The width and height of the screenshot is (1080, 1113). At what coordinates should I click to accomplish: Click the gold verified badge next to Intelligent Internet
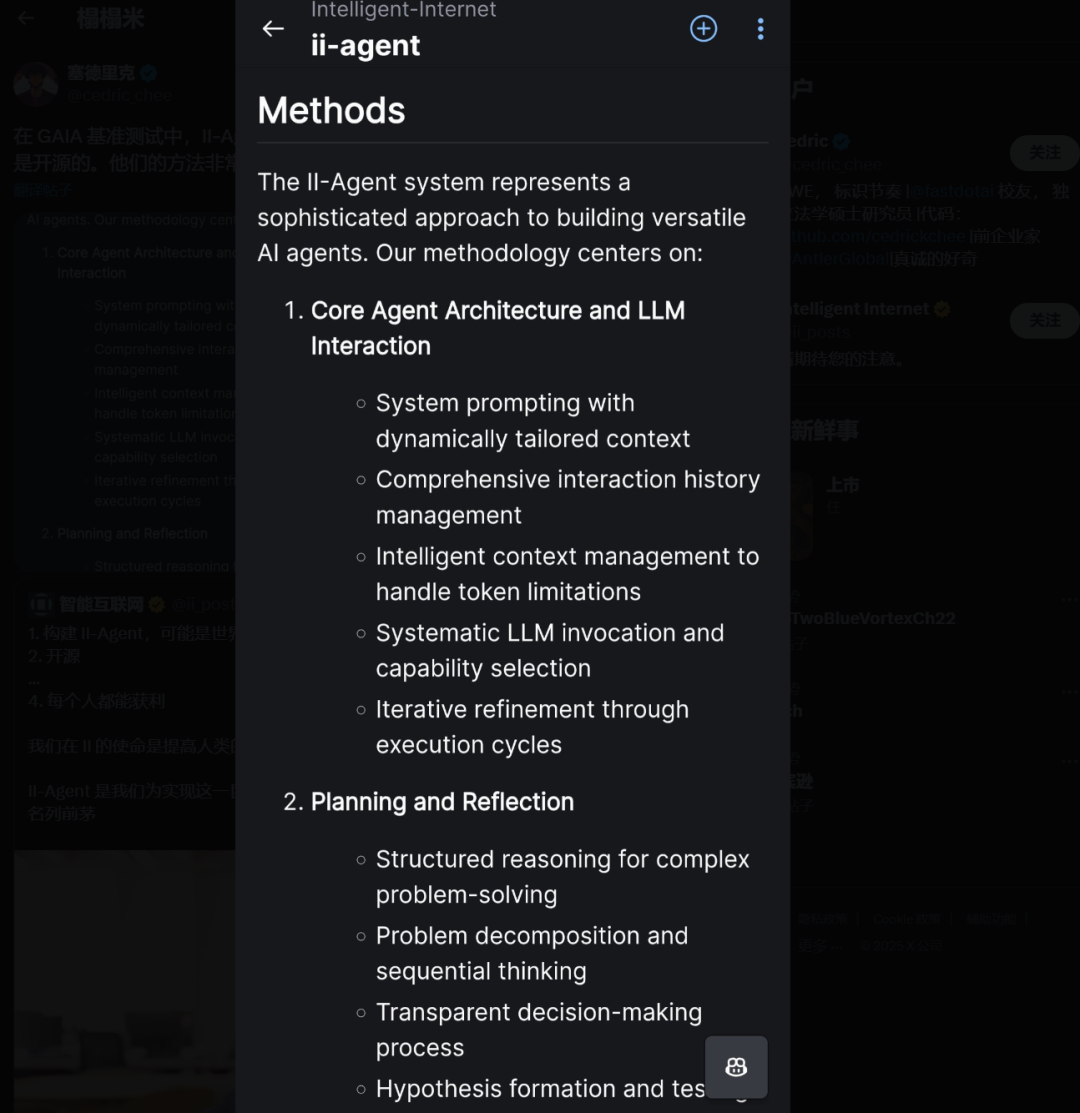[941, 309]
